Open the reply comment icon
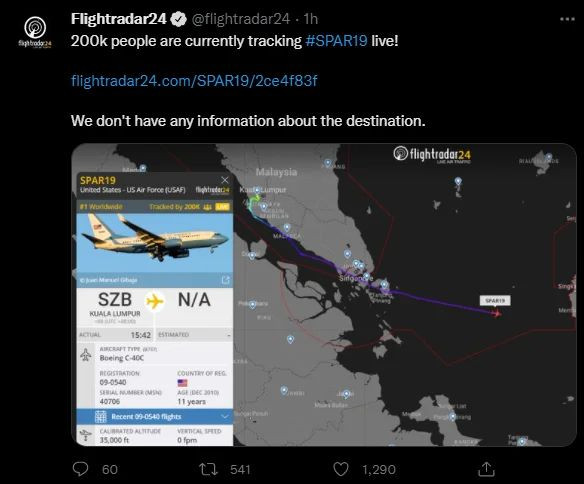The image size is (584, 484). pos(80,469)
